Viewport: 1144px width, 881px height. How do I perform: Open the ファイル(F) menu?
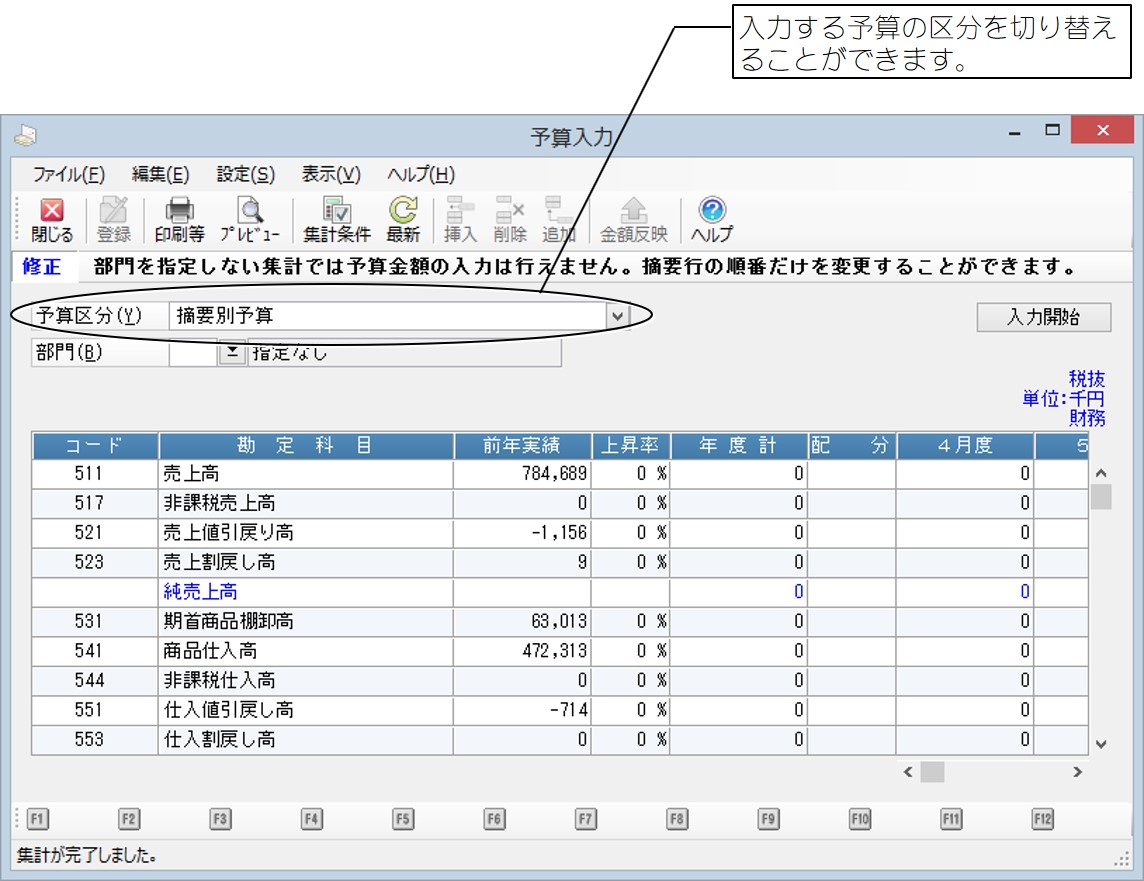point(68,174)
